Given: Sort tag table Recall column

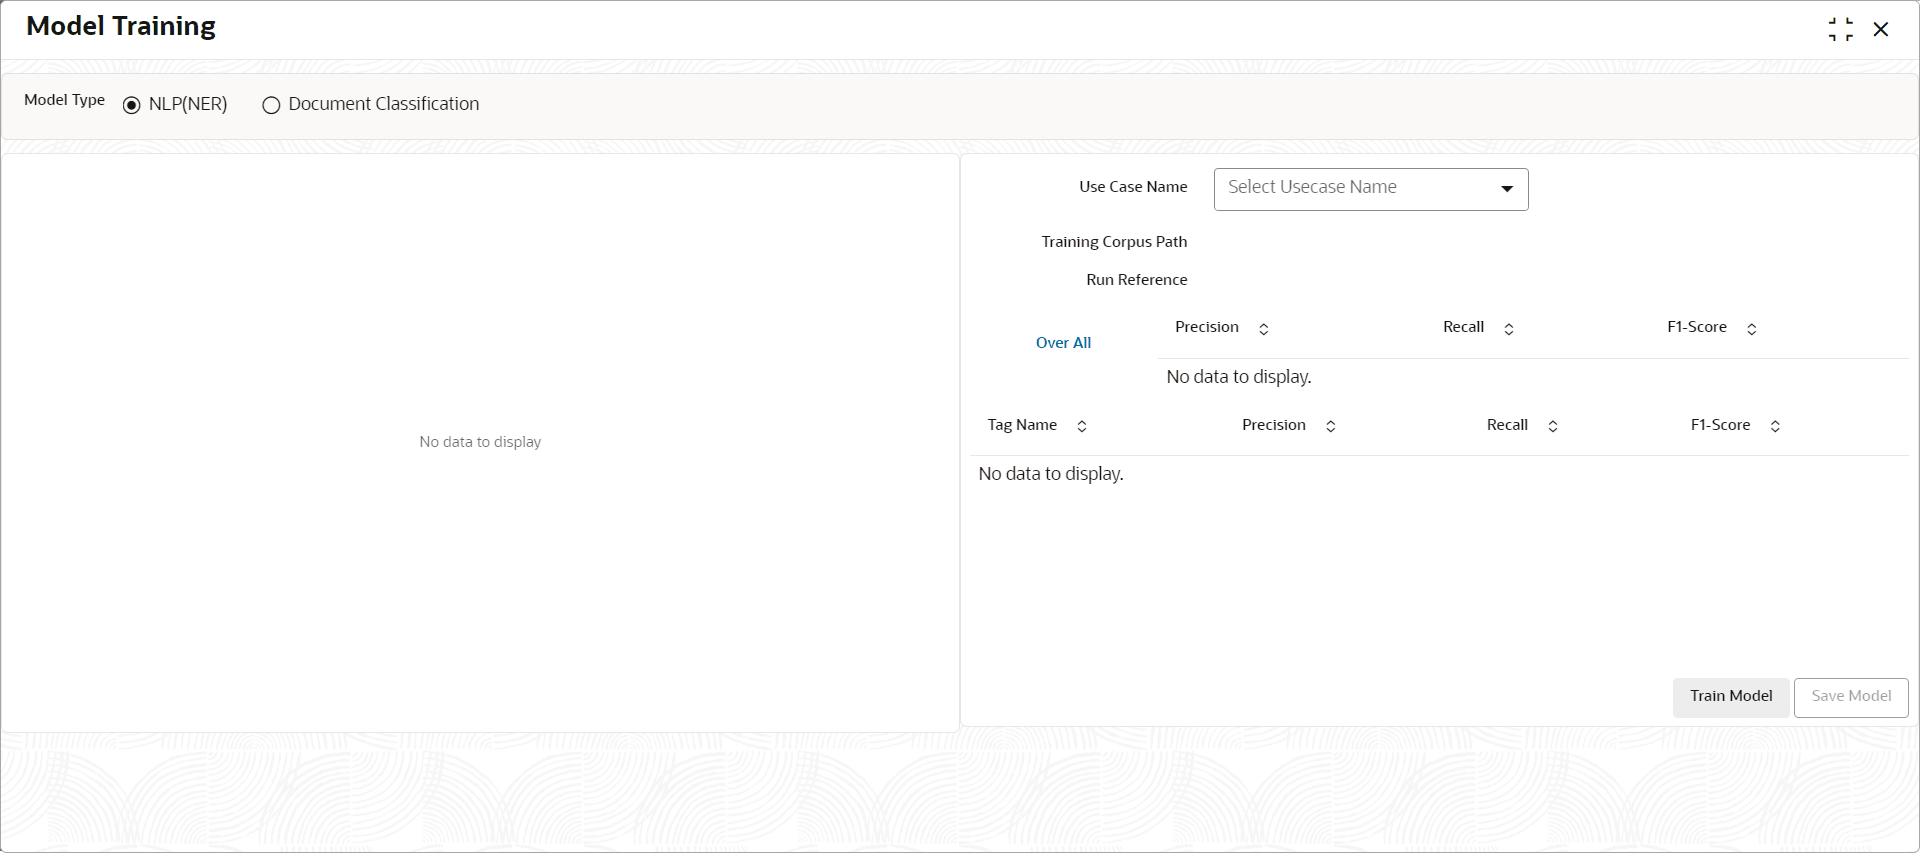Looking at the screenshot, I should click(1552, 426).
